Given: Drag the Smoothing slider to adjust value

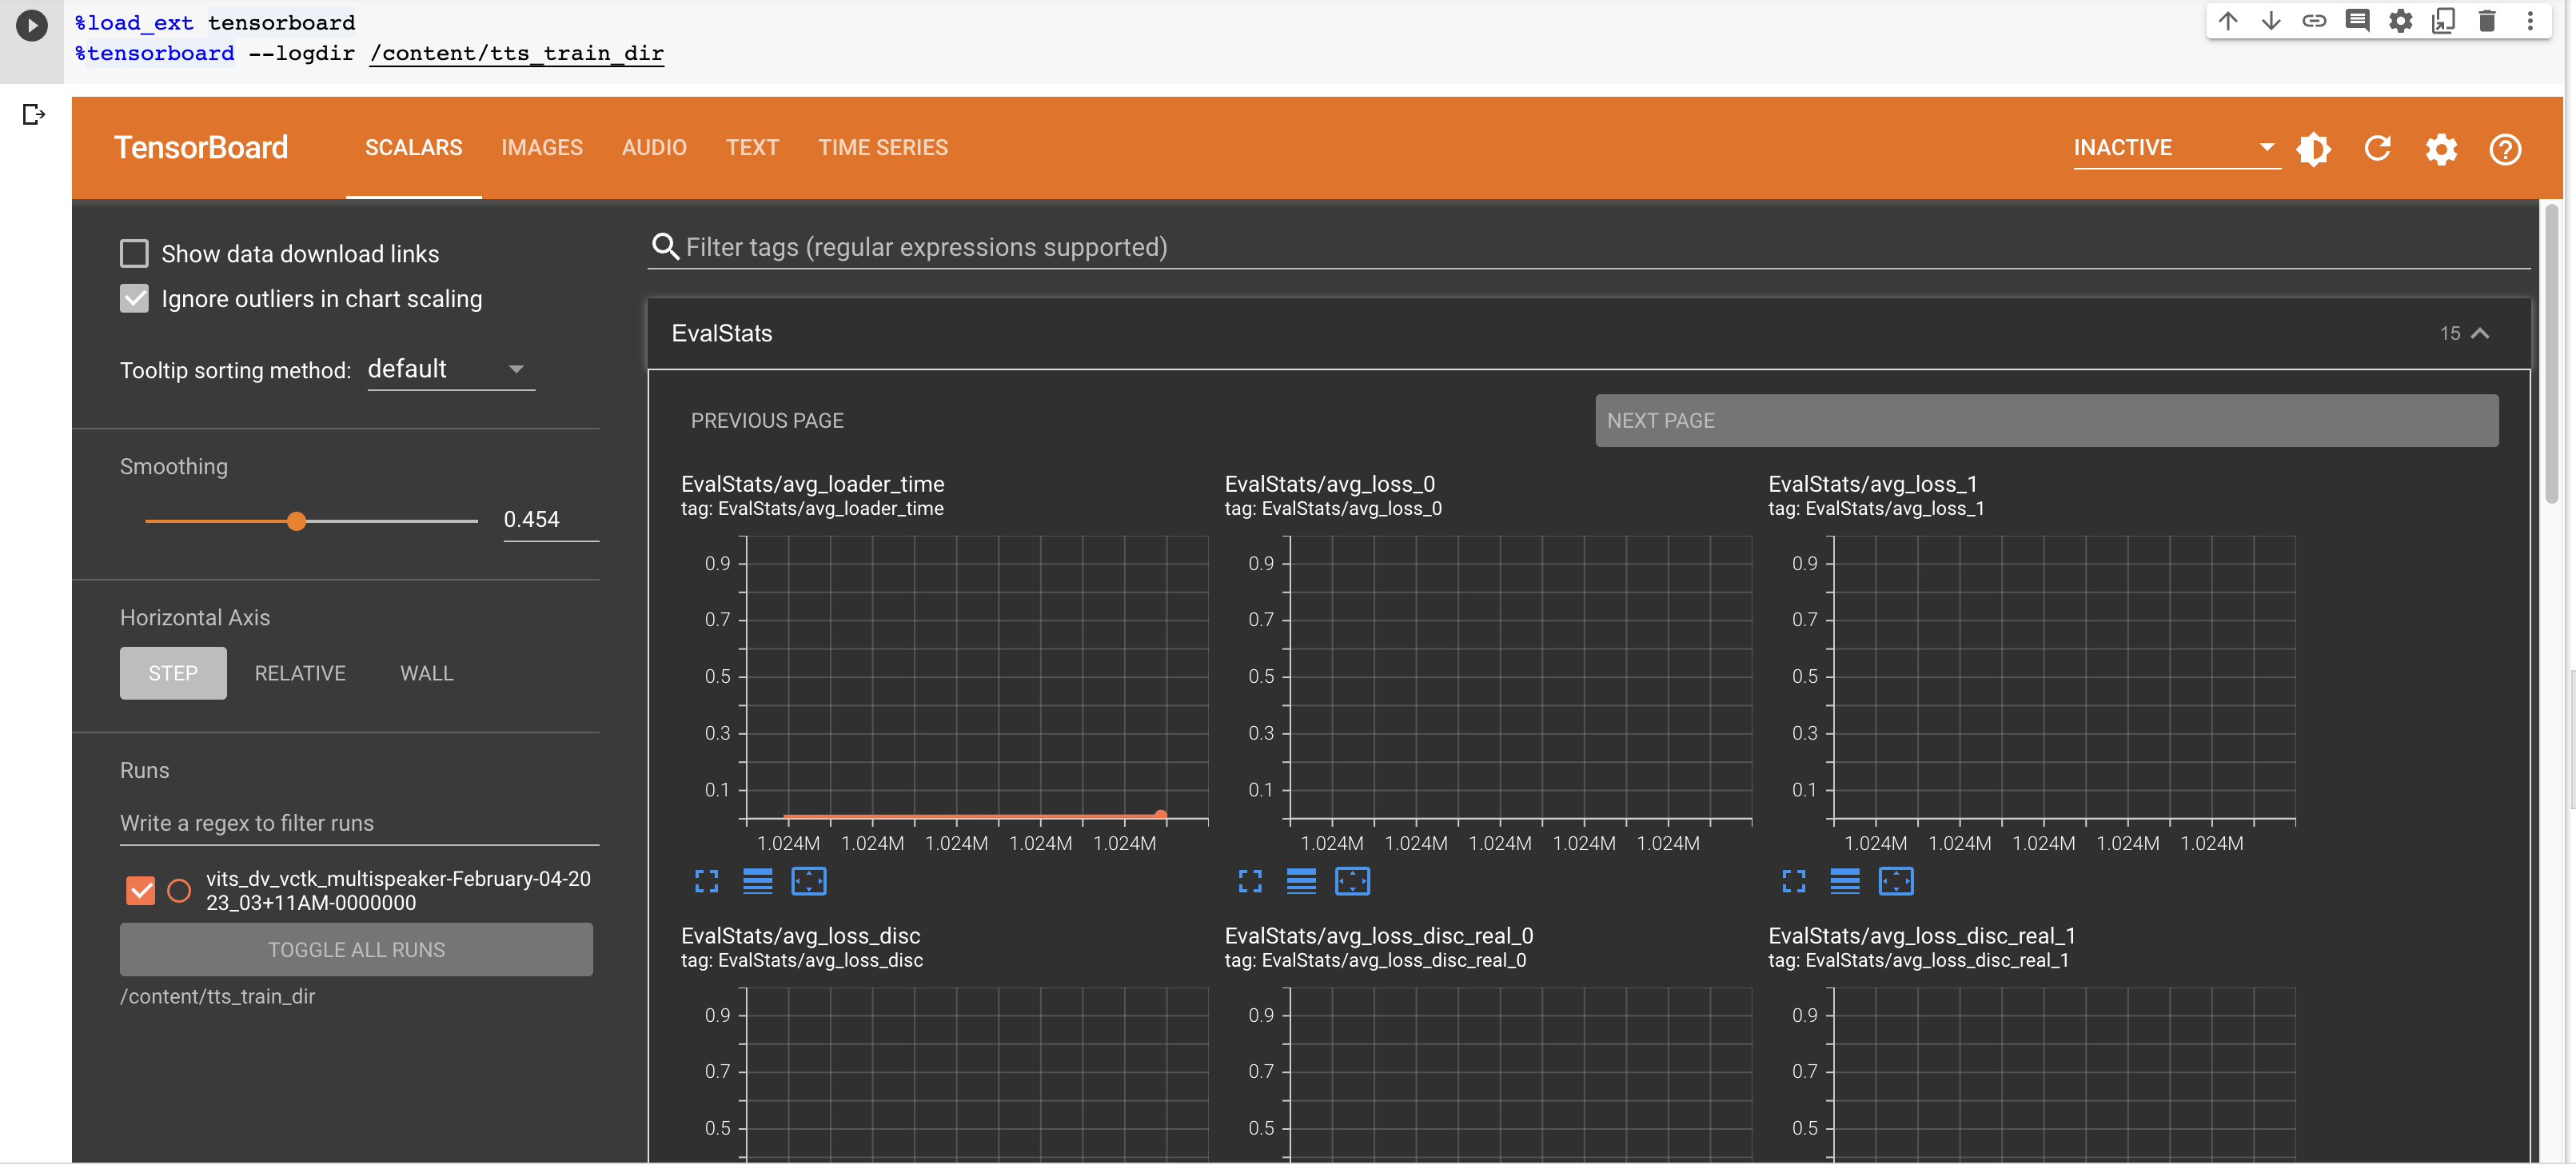Looking at the screenshot, I should tap(296, 520).
